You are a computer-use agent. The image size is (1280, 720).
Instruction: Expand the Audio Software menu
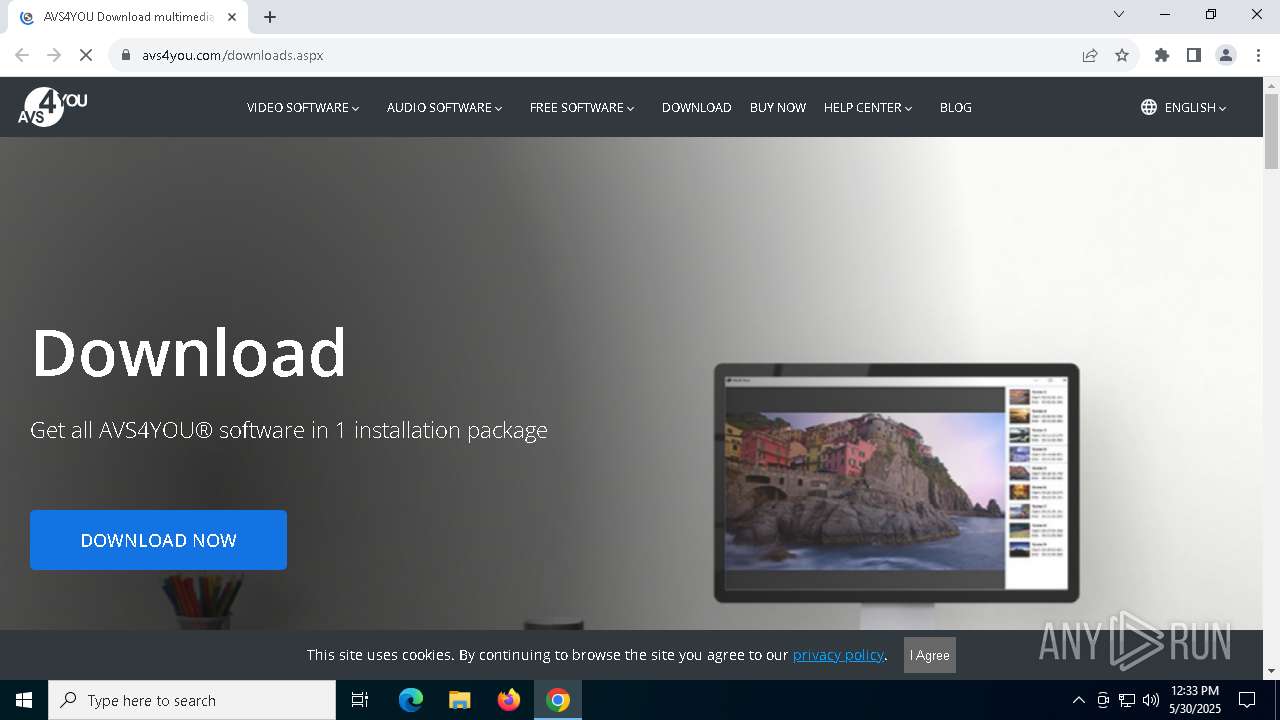[445, 107]
